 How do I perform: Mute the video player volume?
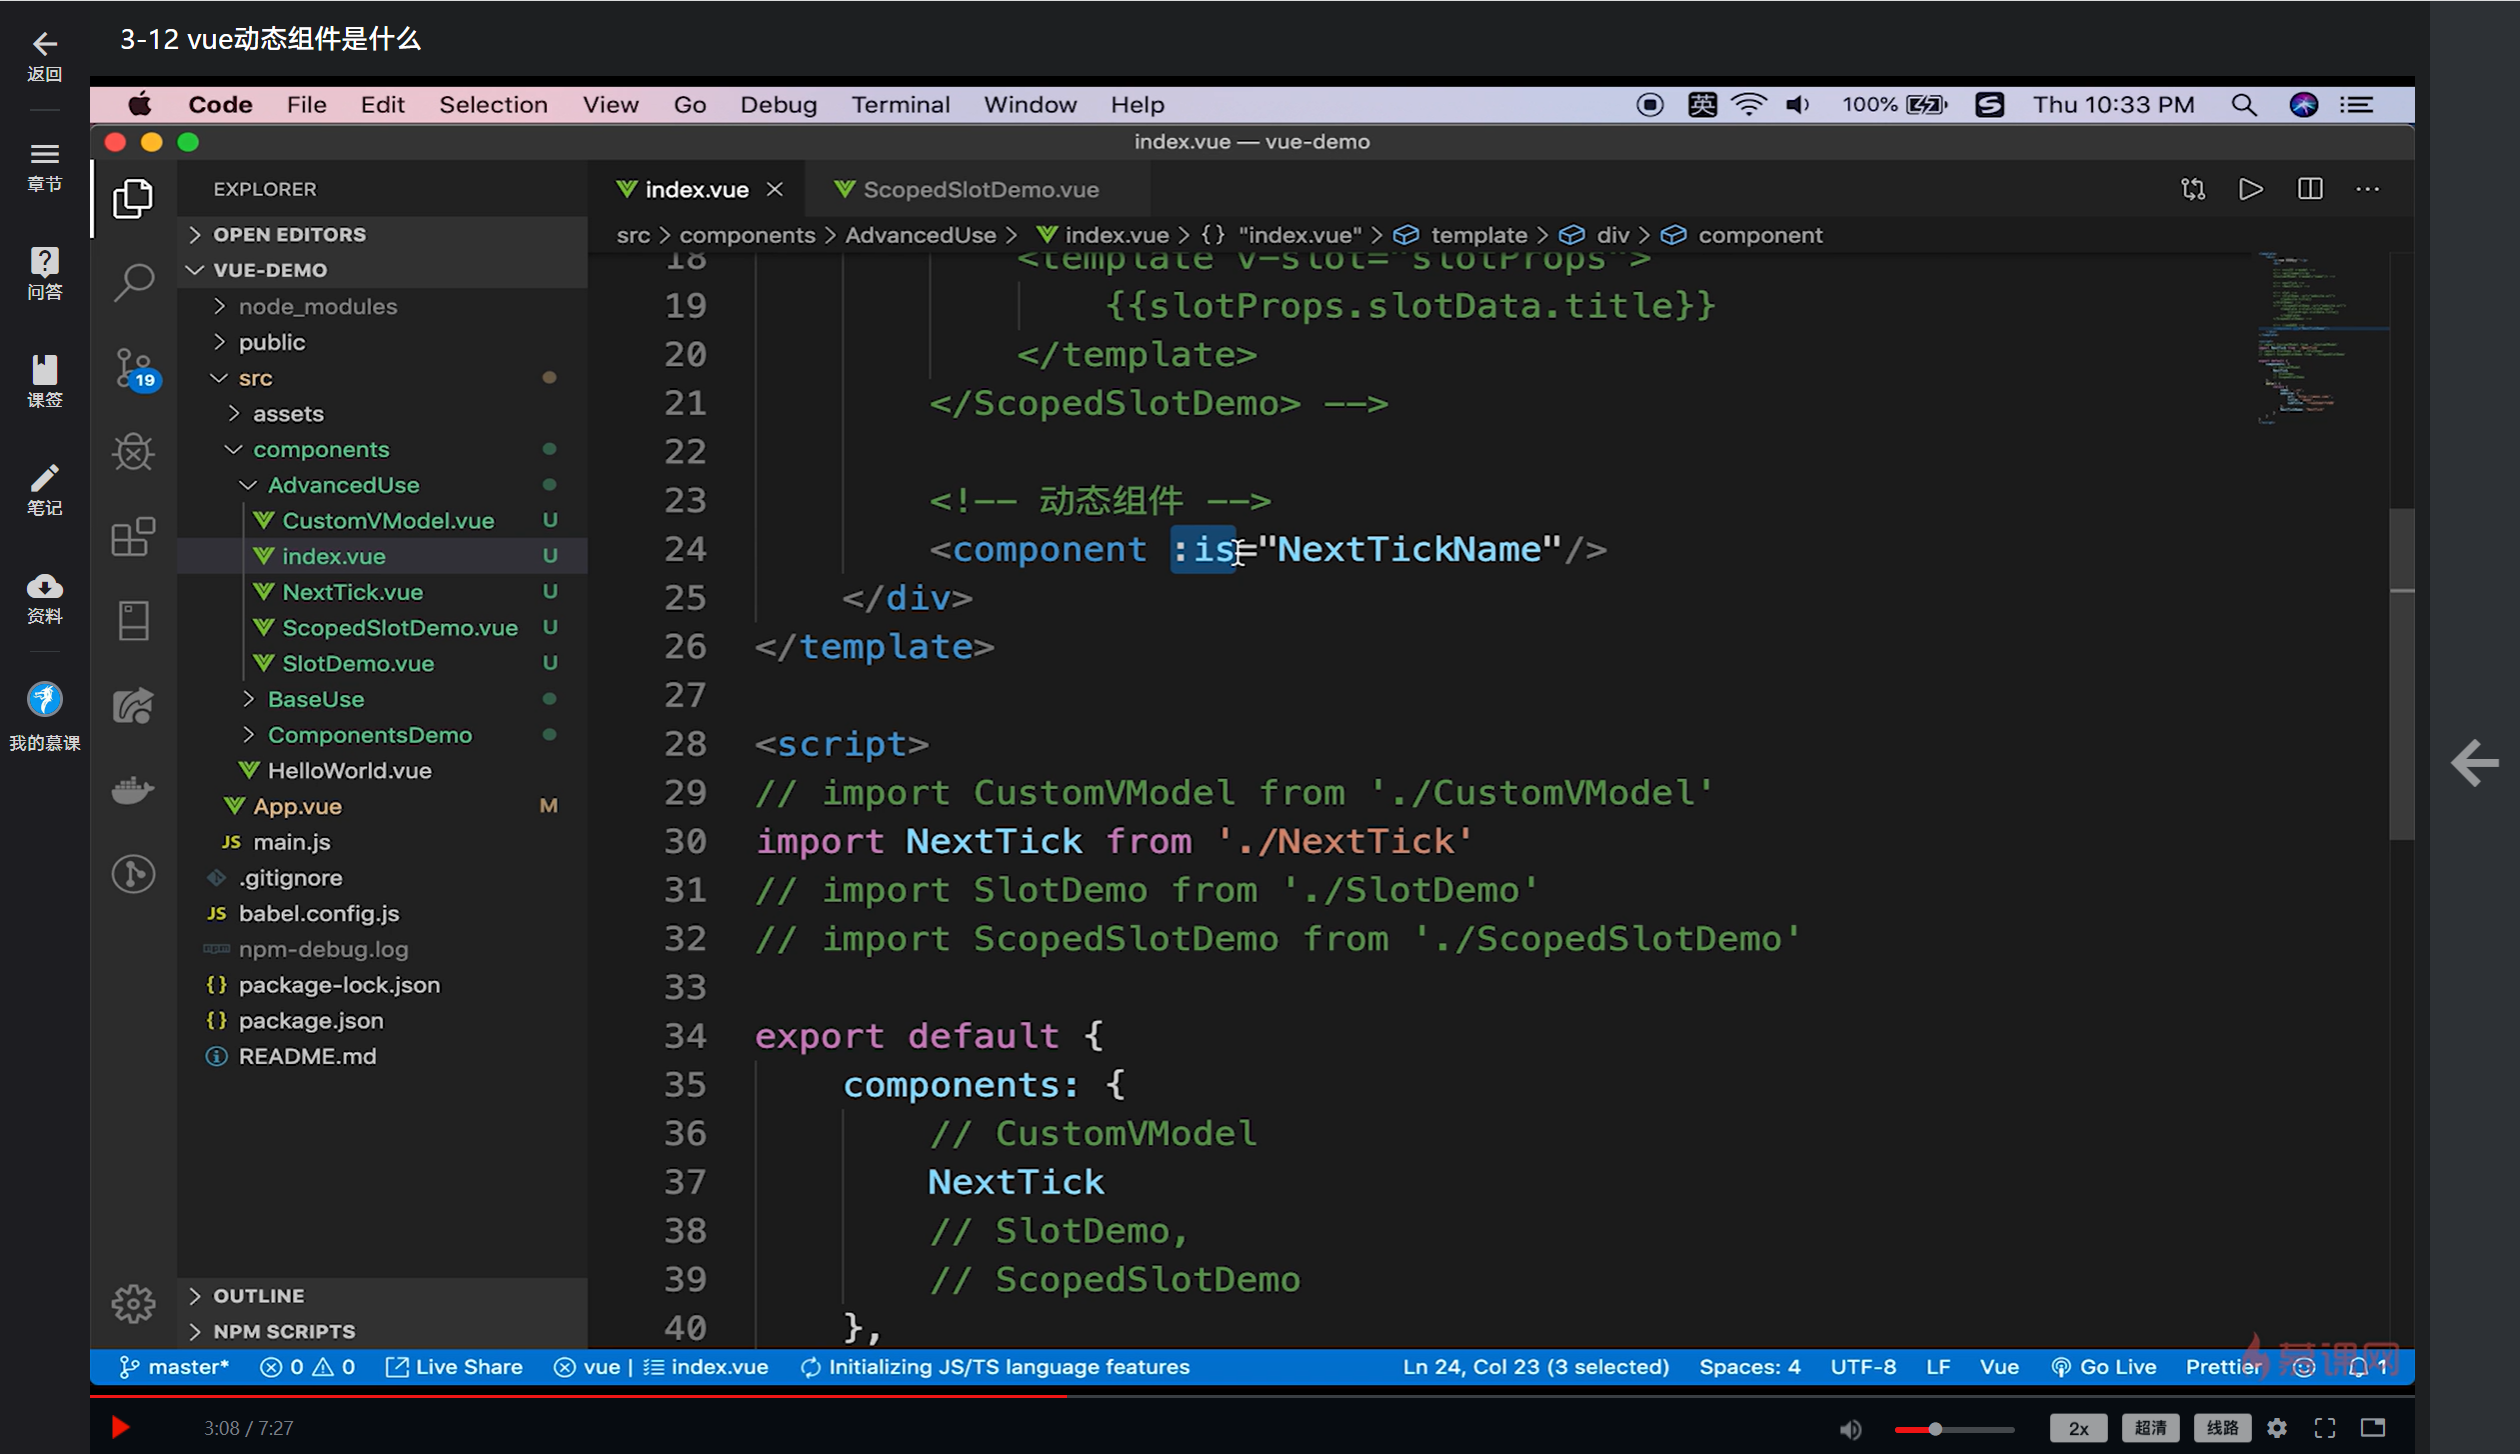(x=1850, y=1428)
